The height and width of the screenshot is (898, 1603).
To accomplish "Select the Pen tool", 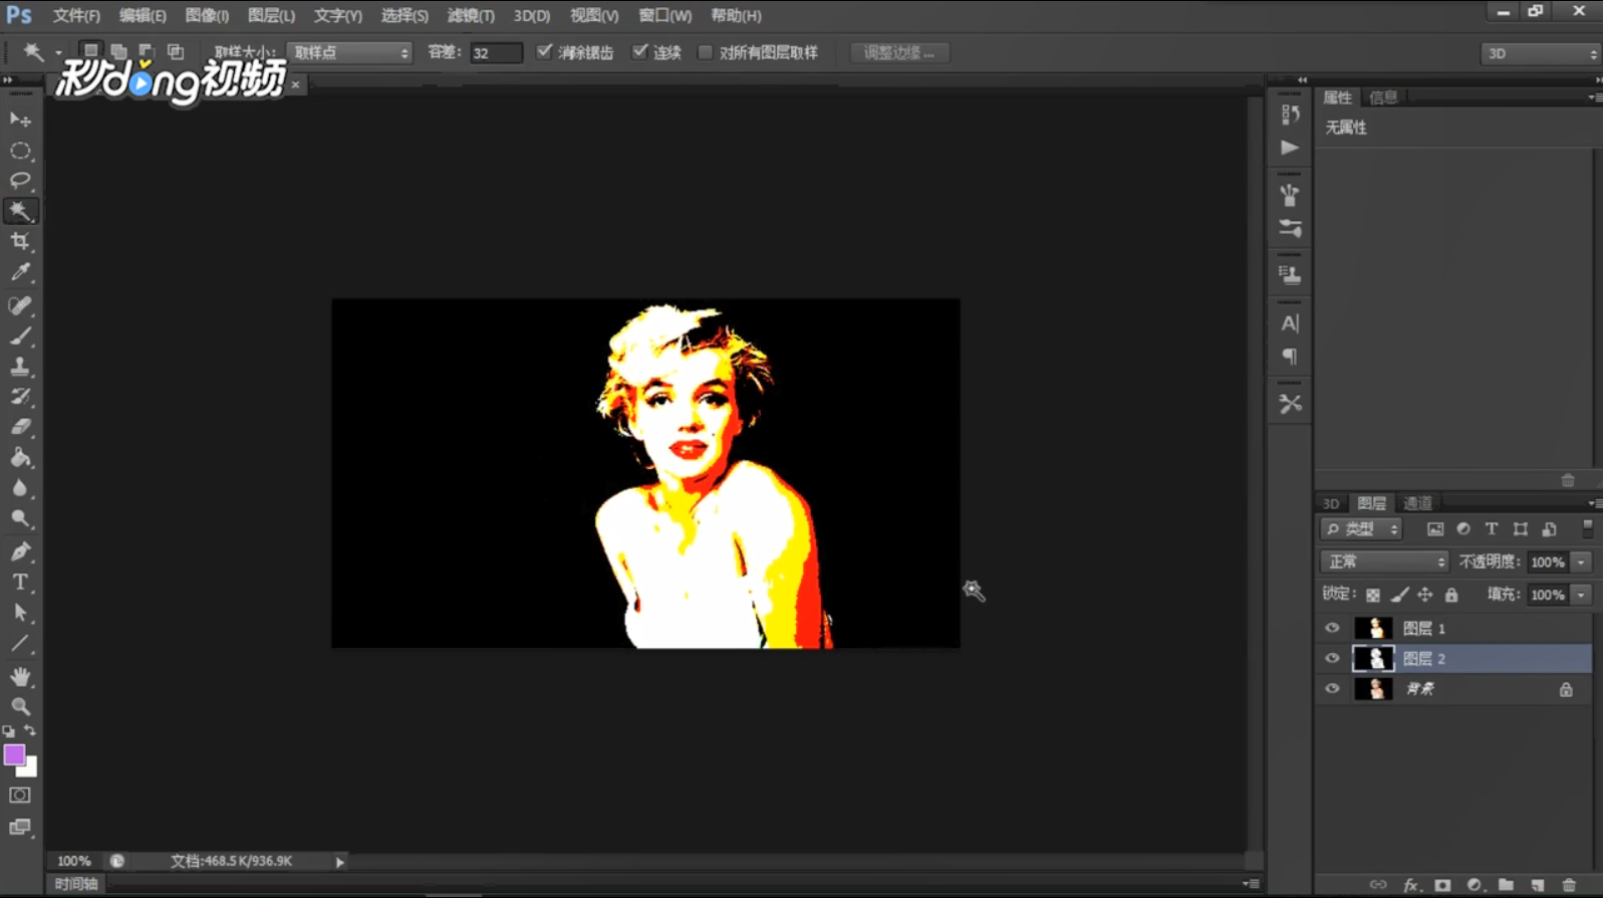I will tap(20, 551).
